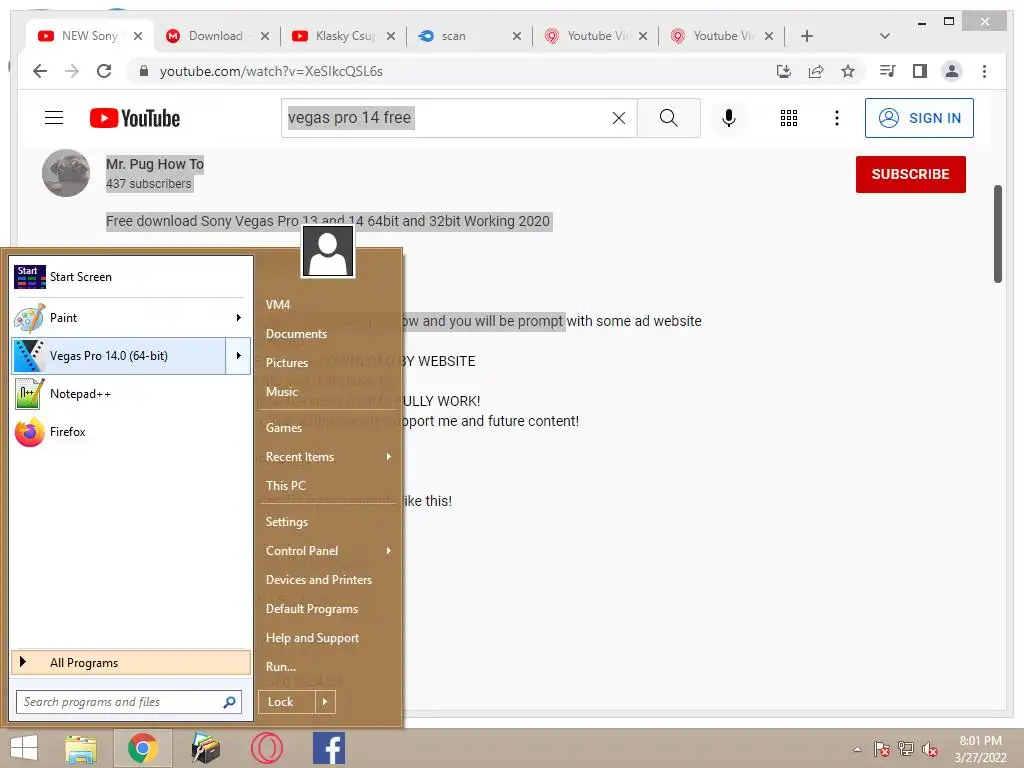The image size is (1024, 768).
Task: Open Default Programs
Action: pyautogui.click(x=312, y=609)
